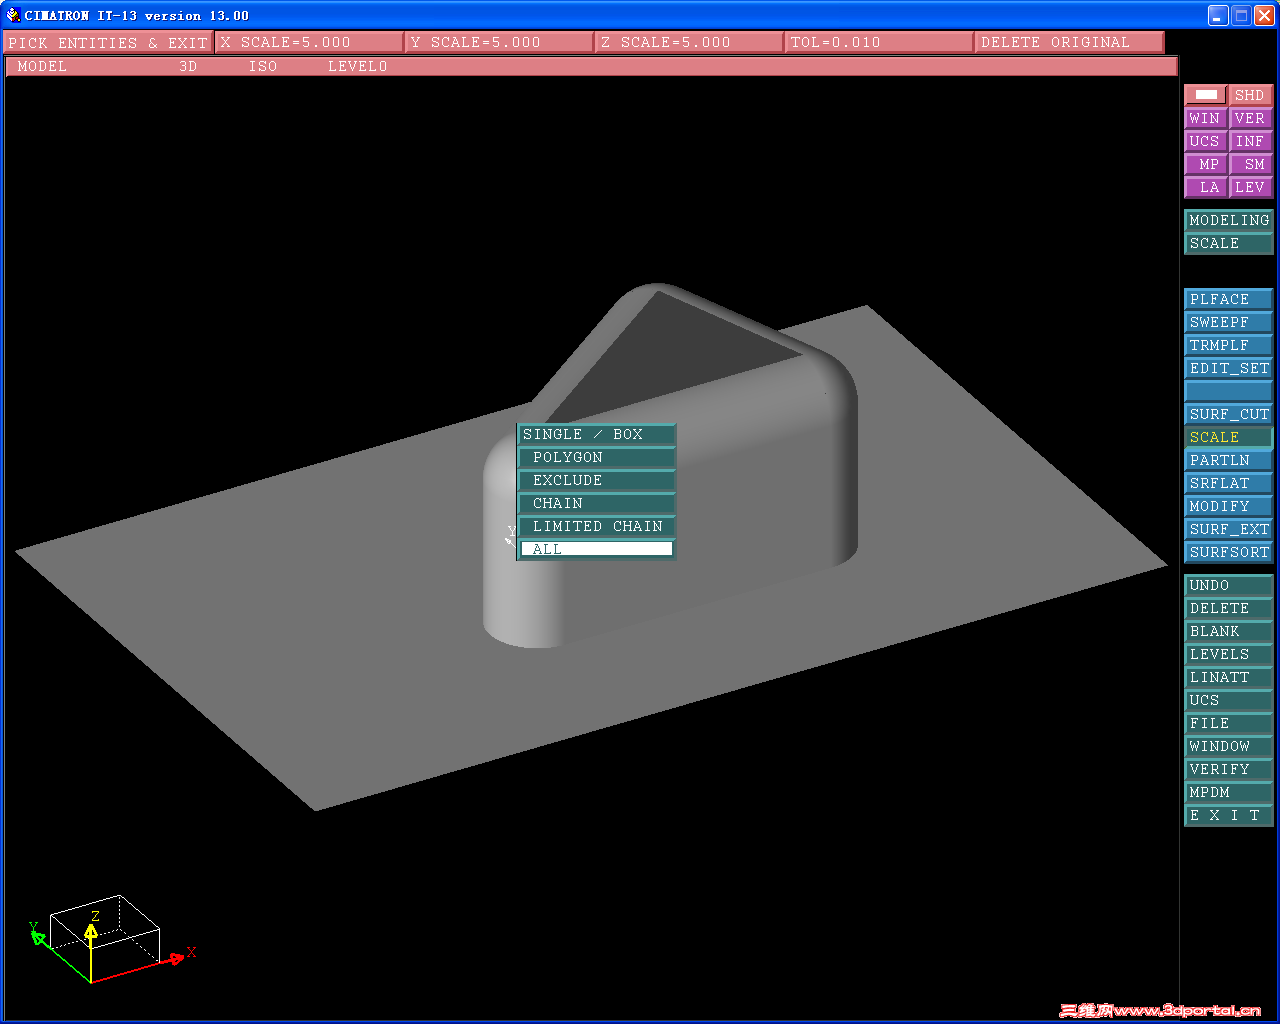1280x1024 pixels.
Task: Choose ALL in the selection popup
Action: click(x=597, y=549)
